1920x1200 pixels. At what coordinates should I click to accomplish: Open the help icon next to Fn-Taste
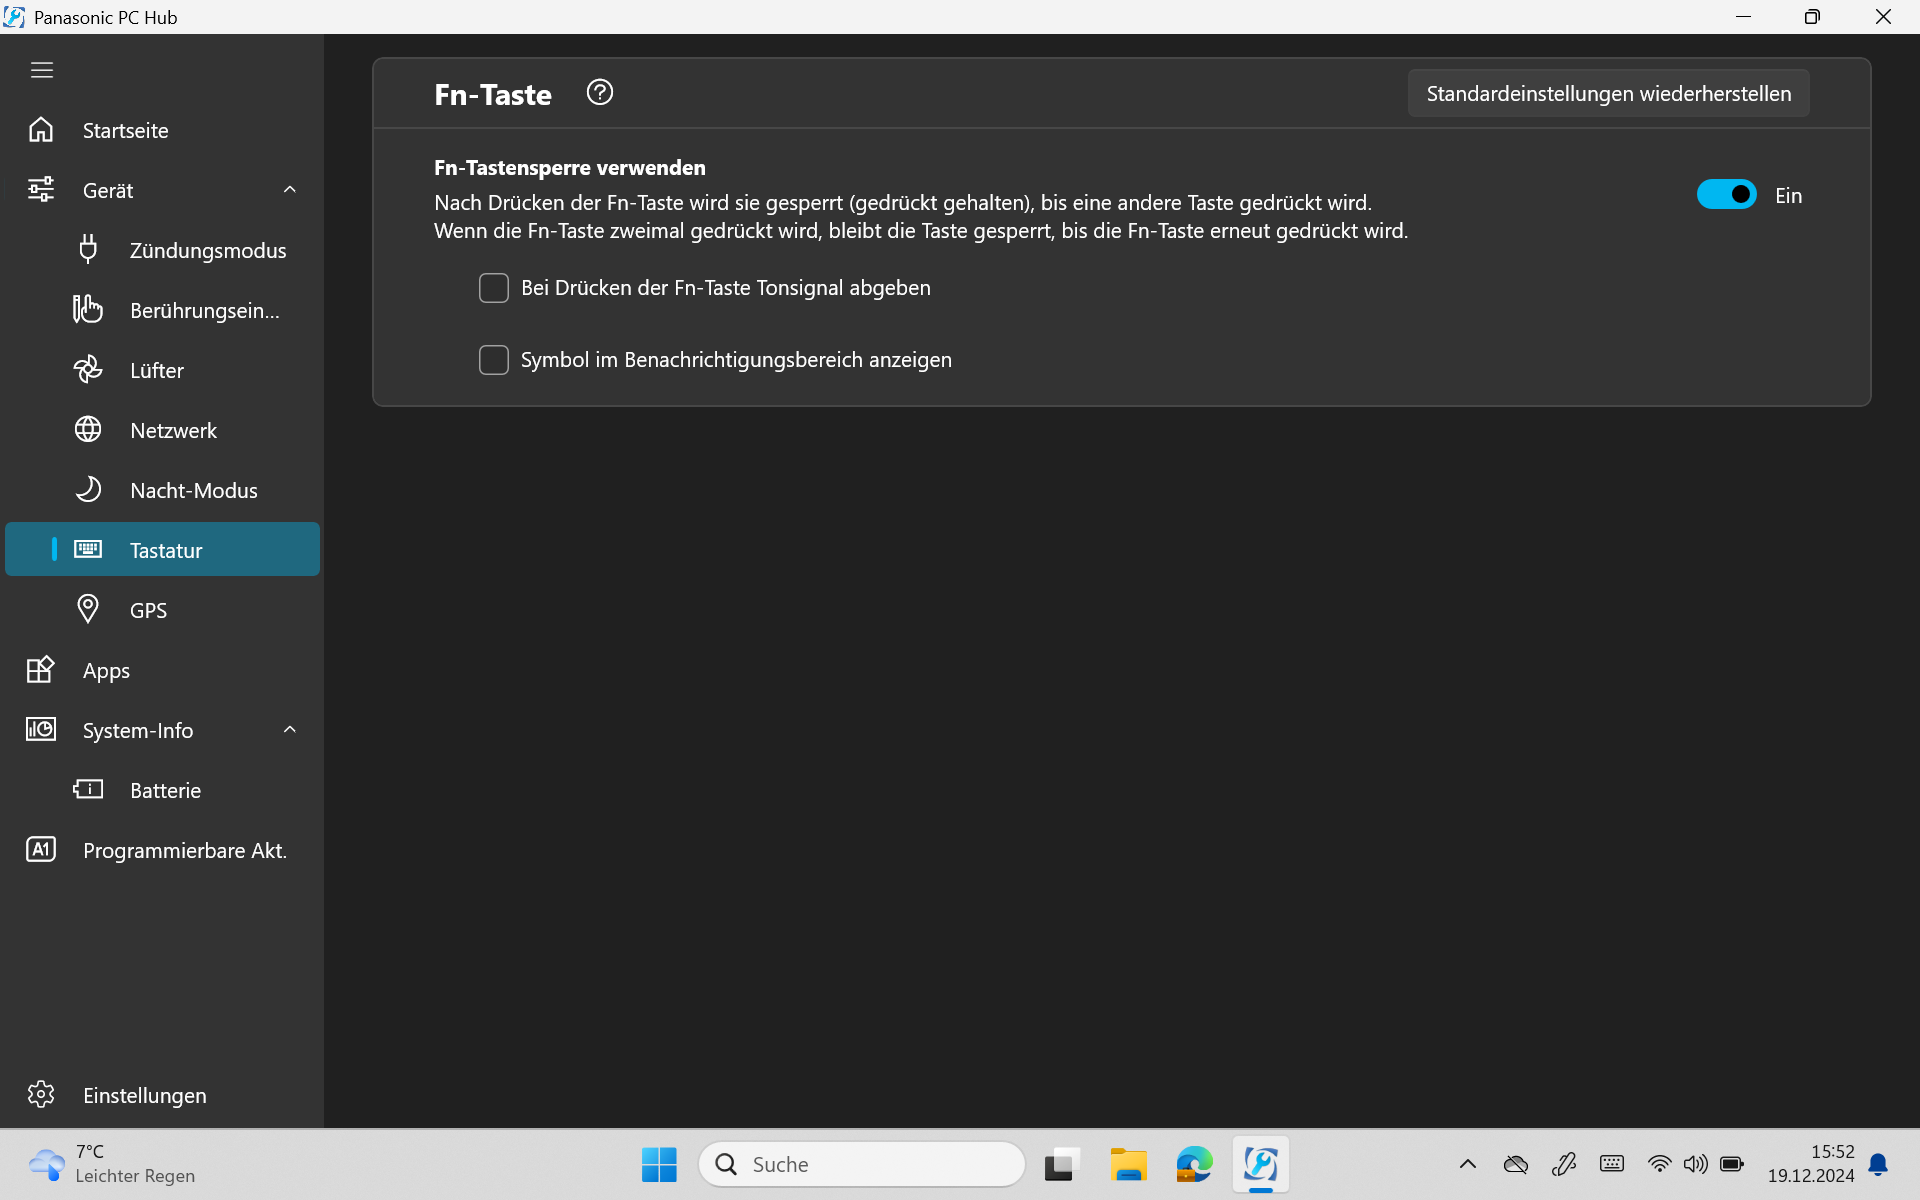tap(600, 93)
